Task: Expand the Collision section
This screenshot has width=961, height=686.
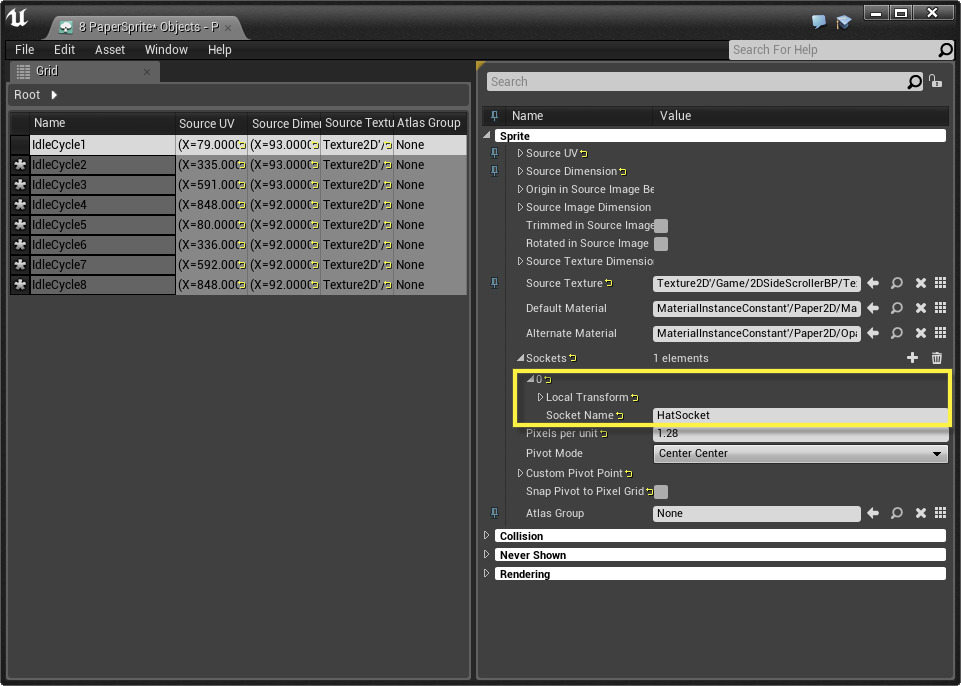Action: [487, 536]
